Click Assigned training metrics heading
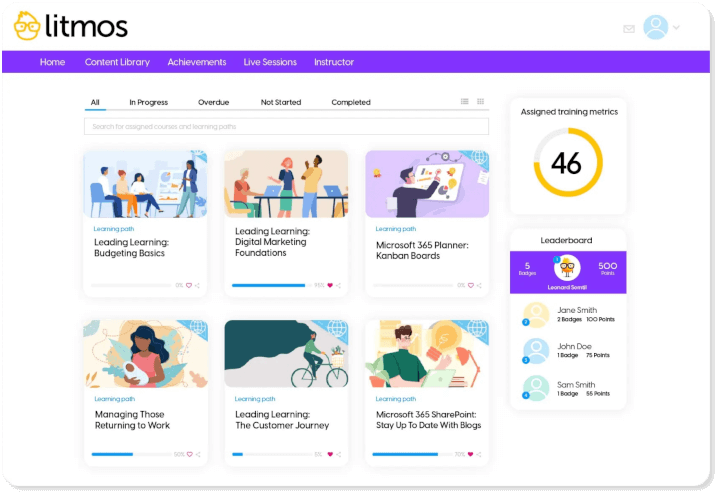 tap(569, 112)
